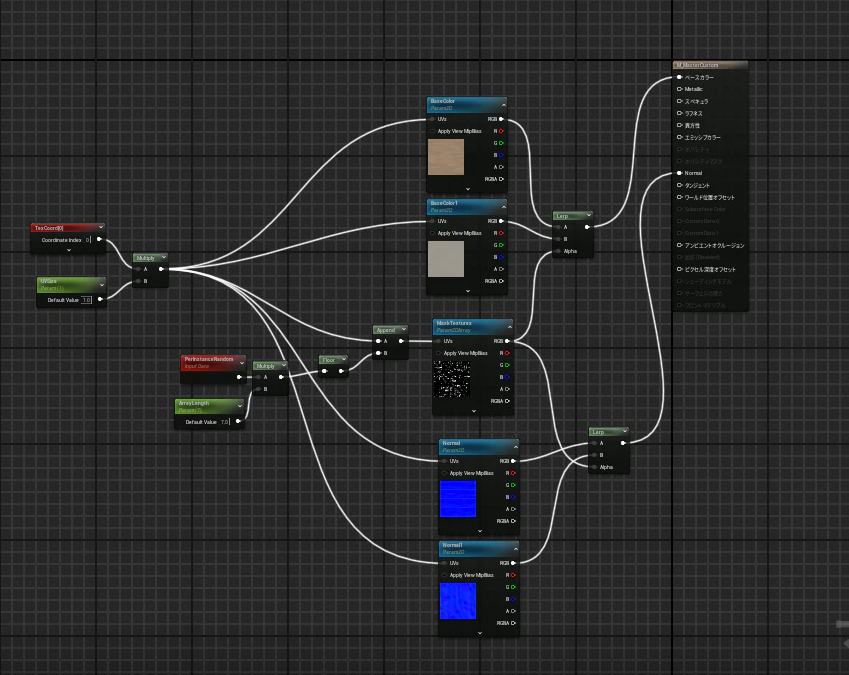The height and width of the screenshot is (675, 849).
Task: Click Apply View MipBias pin on MaskTextures
Action: click(438, 353)
